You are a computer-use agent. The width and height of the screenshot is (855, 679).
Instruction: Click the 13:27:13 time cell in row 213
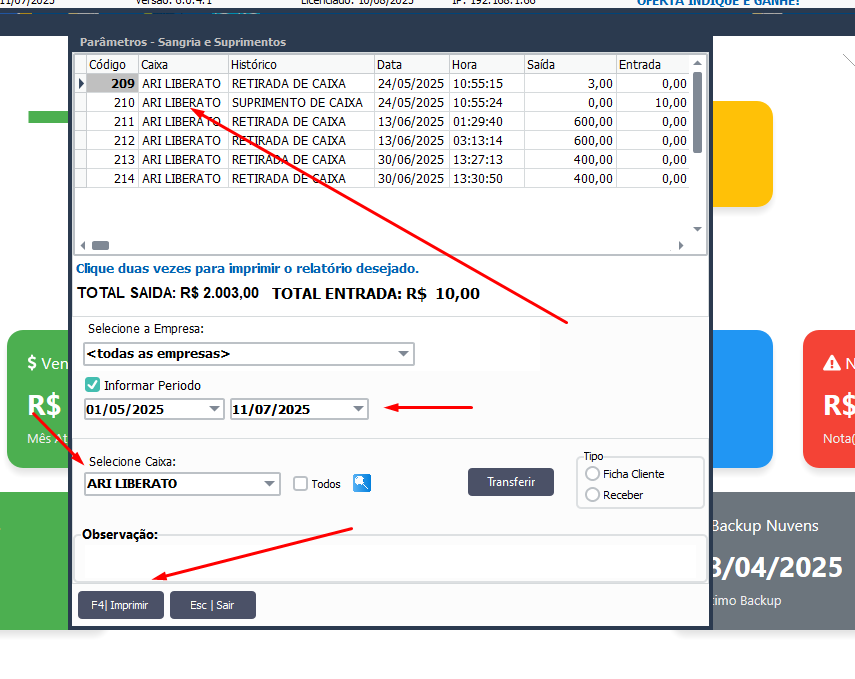[486, 160]
